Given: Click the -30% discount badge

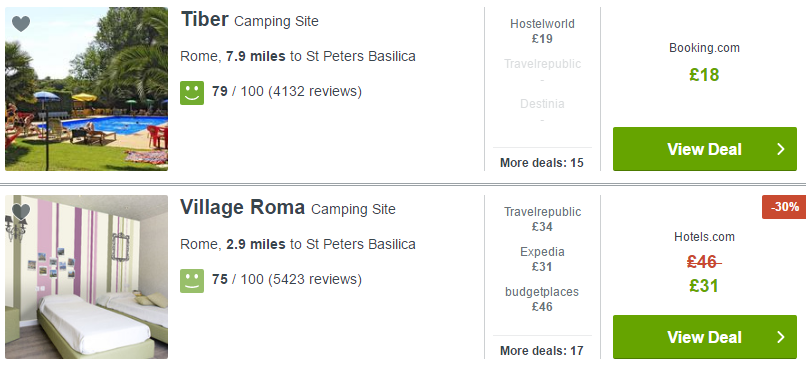Looking at the screenshot, I should pyautogui.click(x=784, y=207).
